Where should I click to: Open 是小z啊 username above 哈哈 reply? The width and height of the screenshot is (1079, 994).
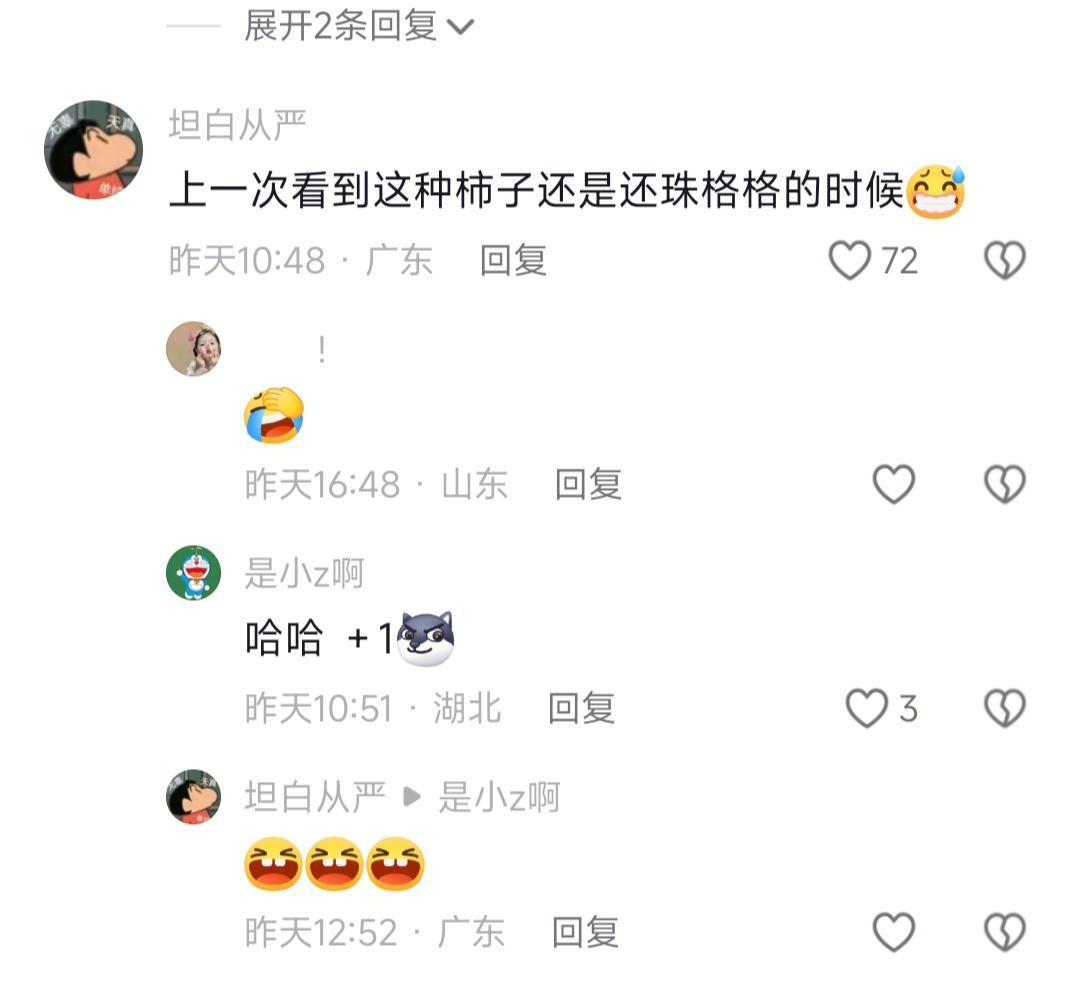304,573
